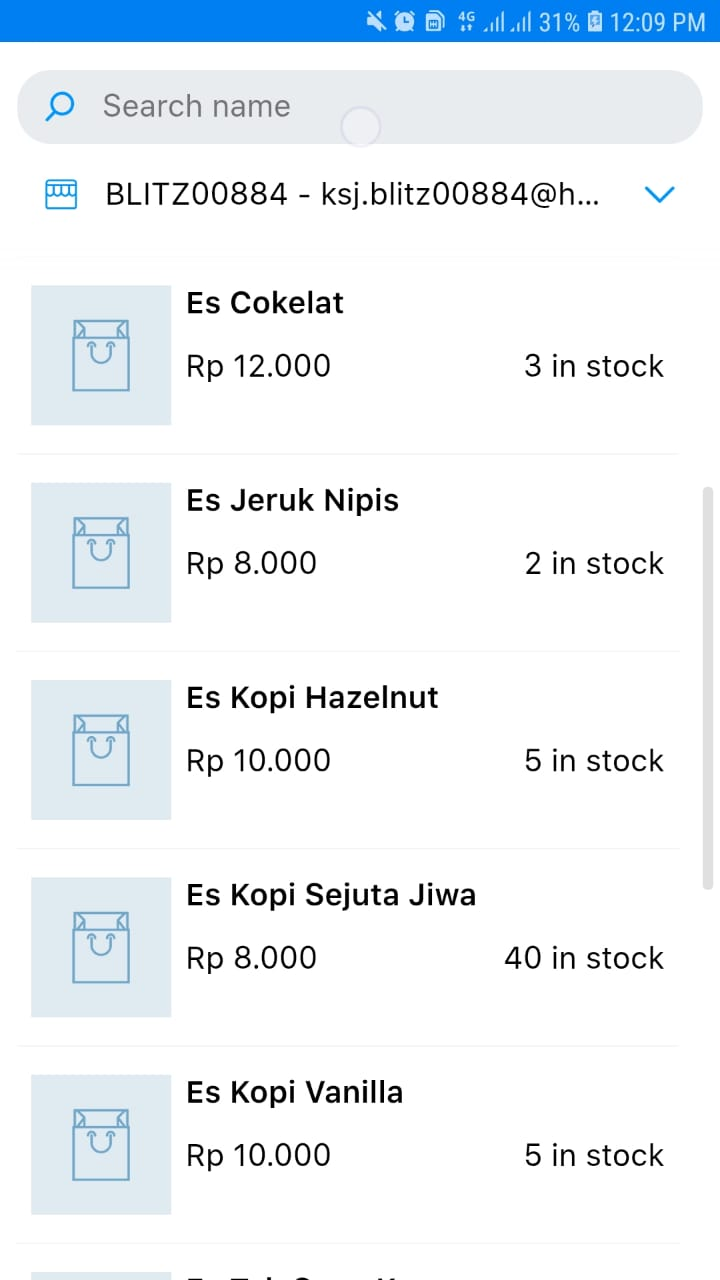Tap the store icon beside BLITZ00884
Image resolution: width=720 pixels, height=1280 pixels.
[x=61, y=194]
